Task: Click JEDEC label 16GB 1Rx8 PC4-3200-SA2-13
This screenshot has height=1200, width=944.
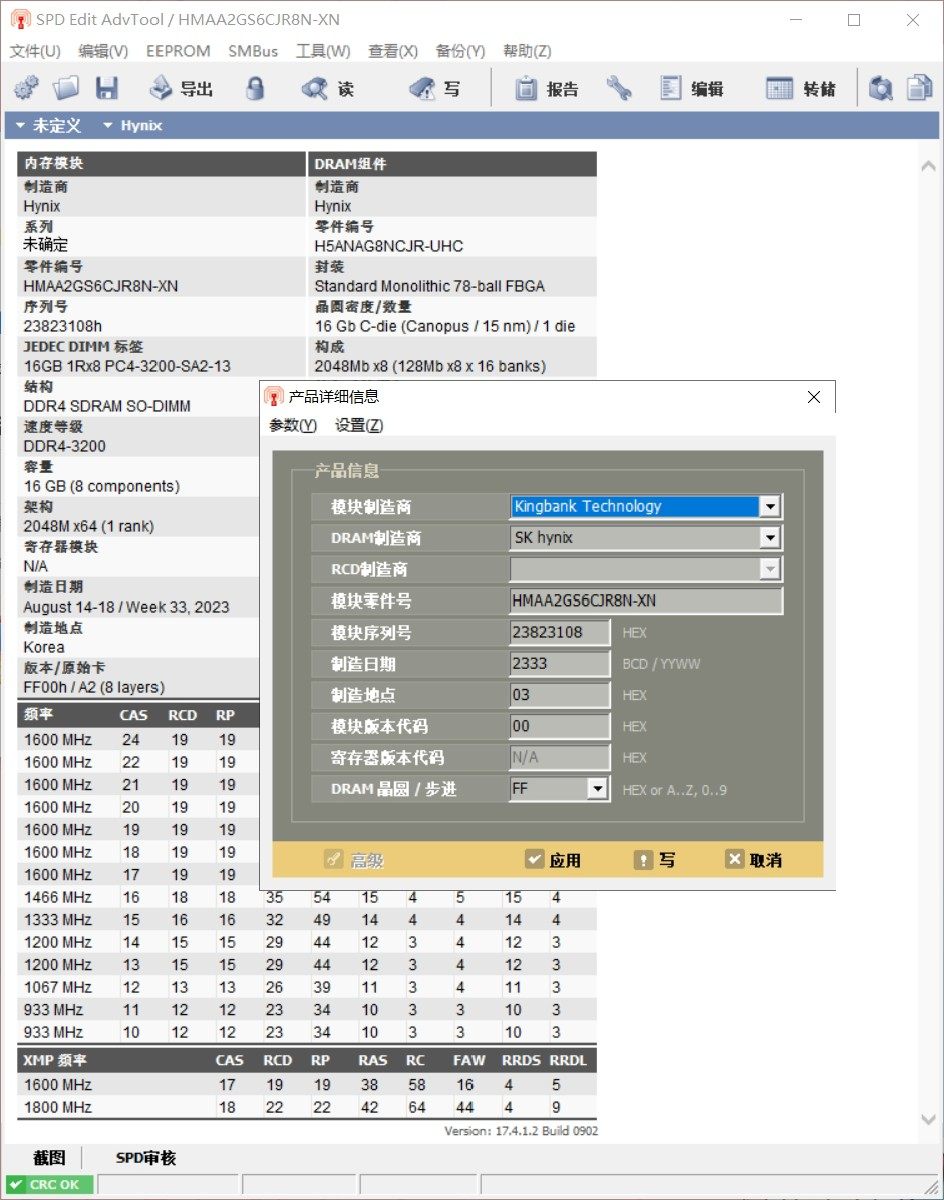Action: [x=127, y=366]
